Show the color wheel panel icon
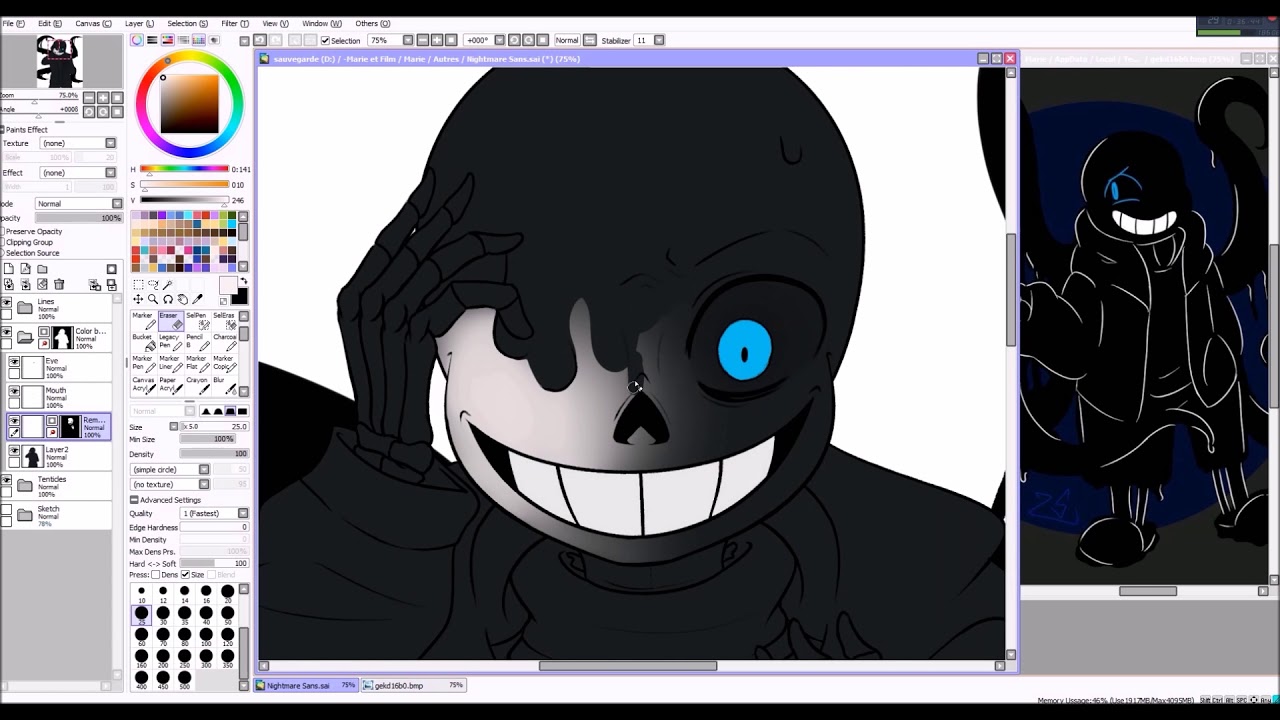The width and height of the screenshot is (1280, 720). pos(137,40)
